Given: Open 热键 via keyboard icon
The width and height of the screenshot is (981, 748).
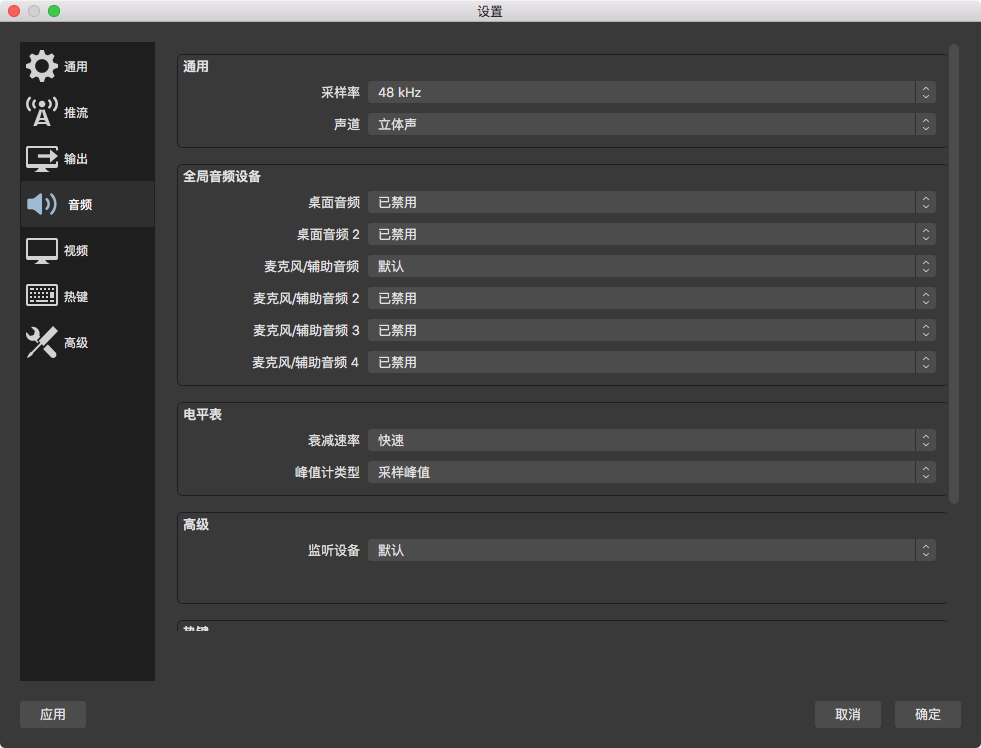Looking at the screenshot, I should tap(42, 296).
